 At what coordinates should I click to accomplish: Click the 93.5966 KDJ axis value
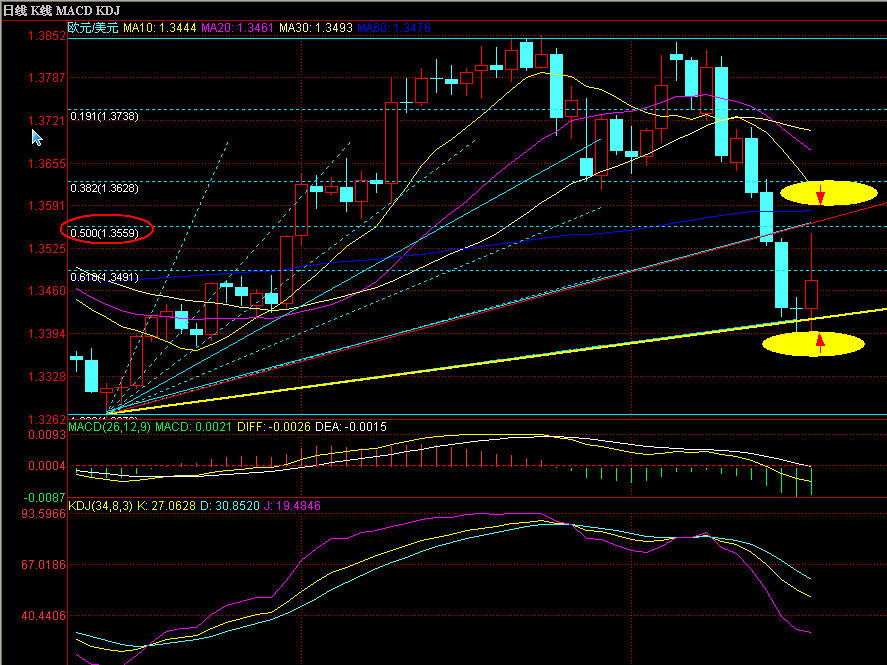click(44, 514)
